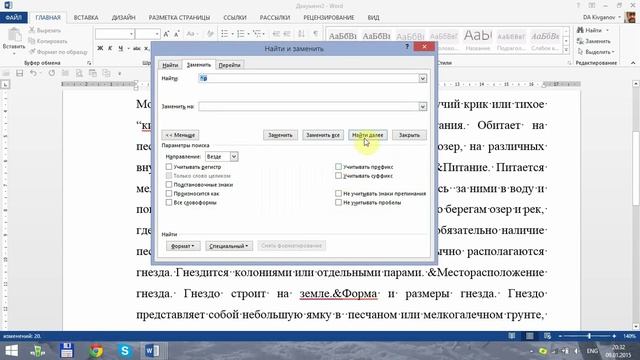
Task: Open the Формат dropdown button
Action: [183, 246]
